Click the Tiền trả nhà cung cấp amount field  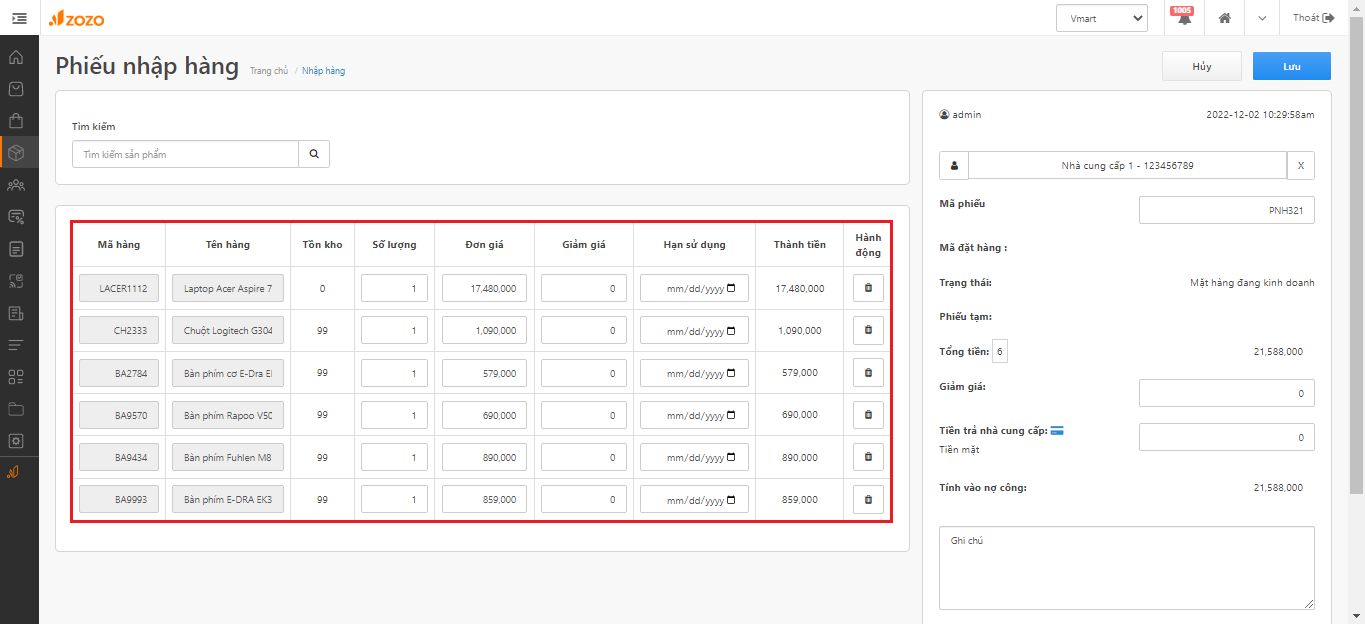click(1227, 437)
